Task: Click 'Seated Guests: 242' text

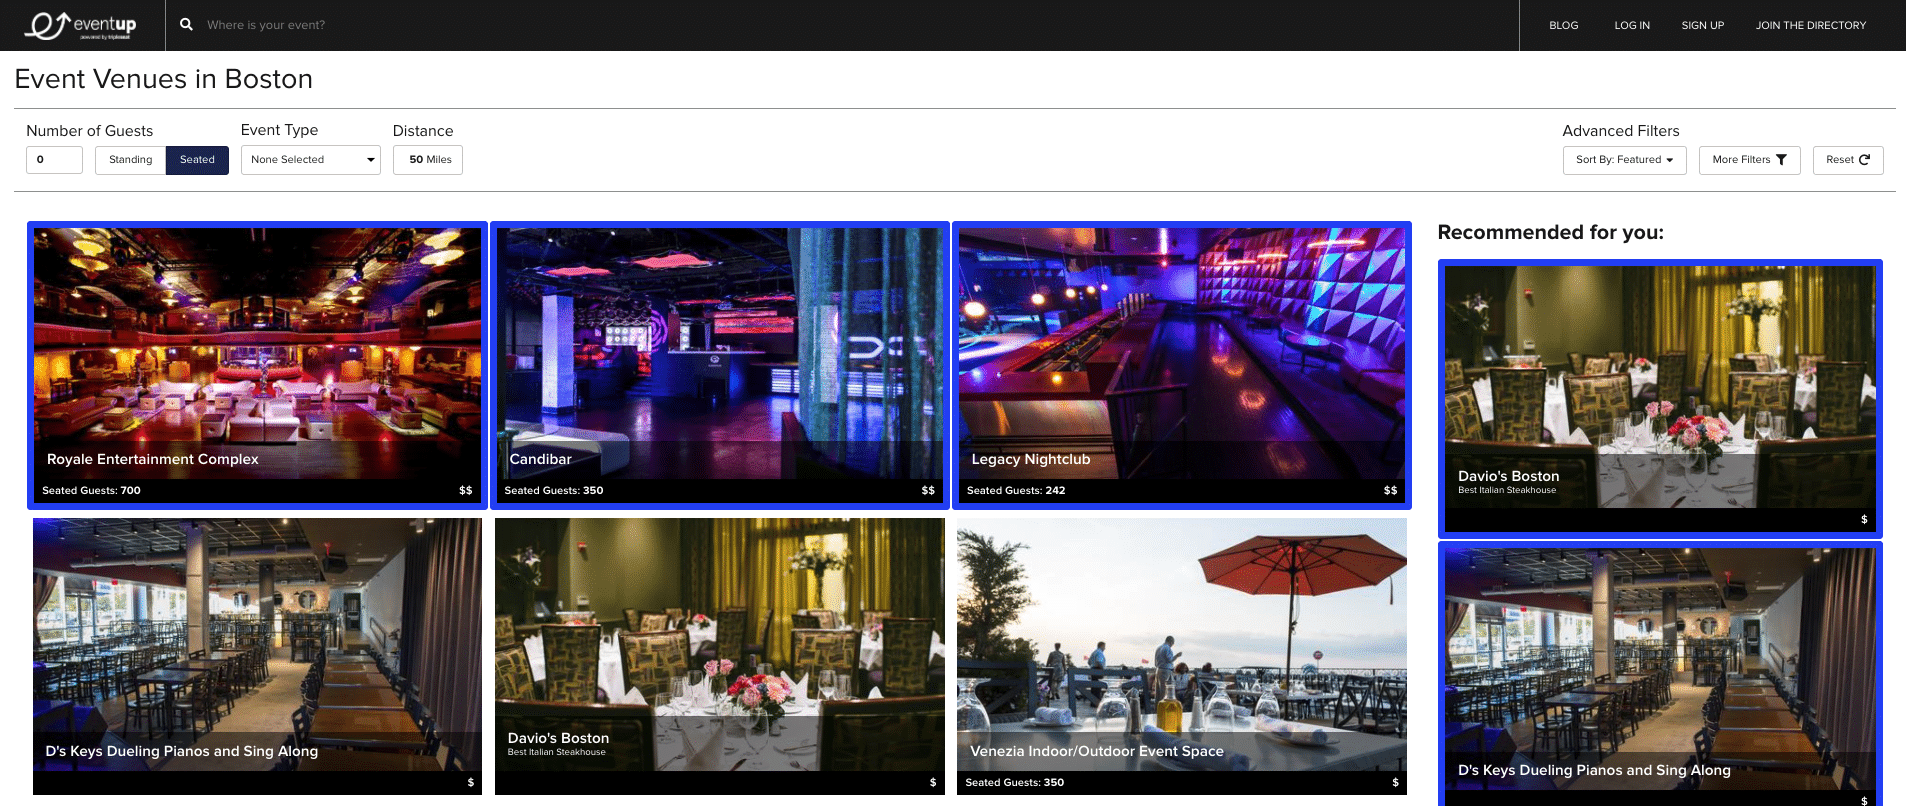Action: (1016, 491)
